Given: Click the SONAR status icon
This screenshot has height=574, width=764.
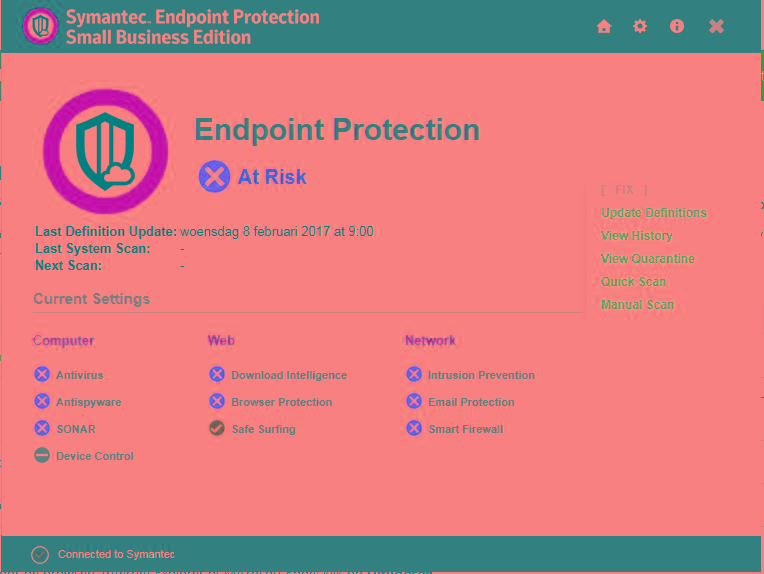Looking at the screenshot, I should pos(42,429).
